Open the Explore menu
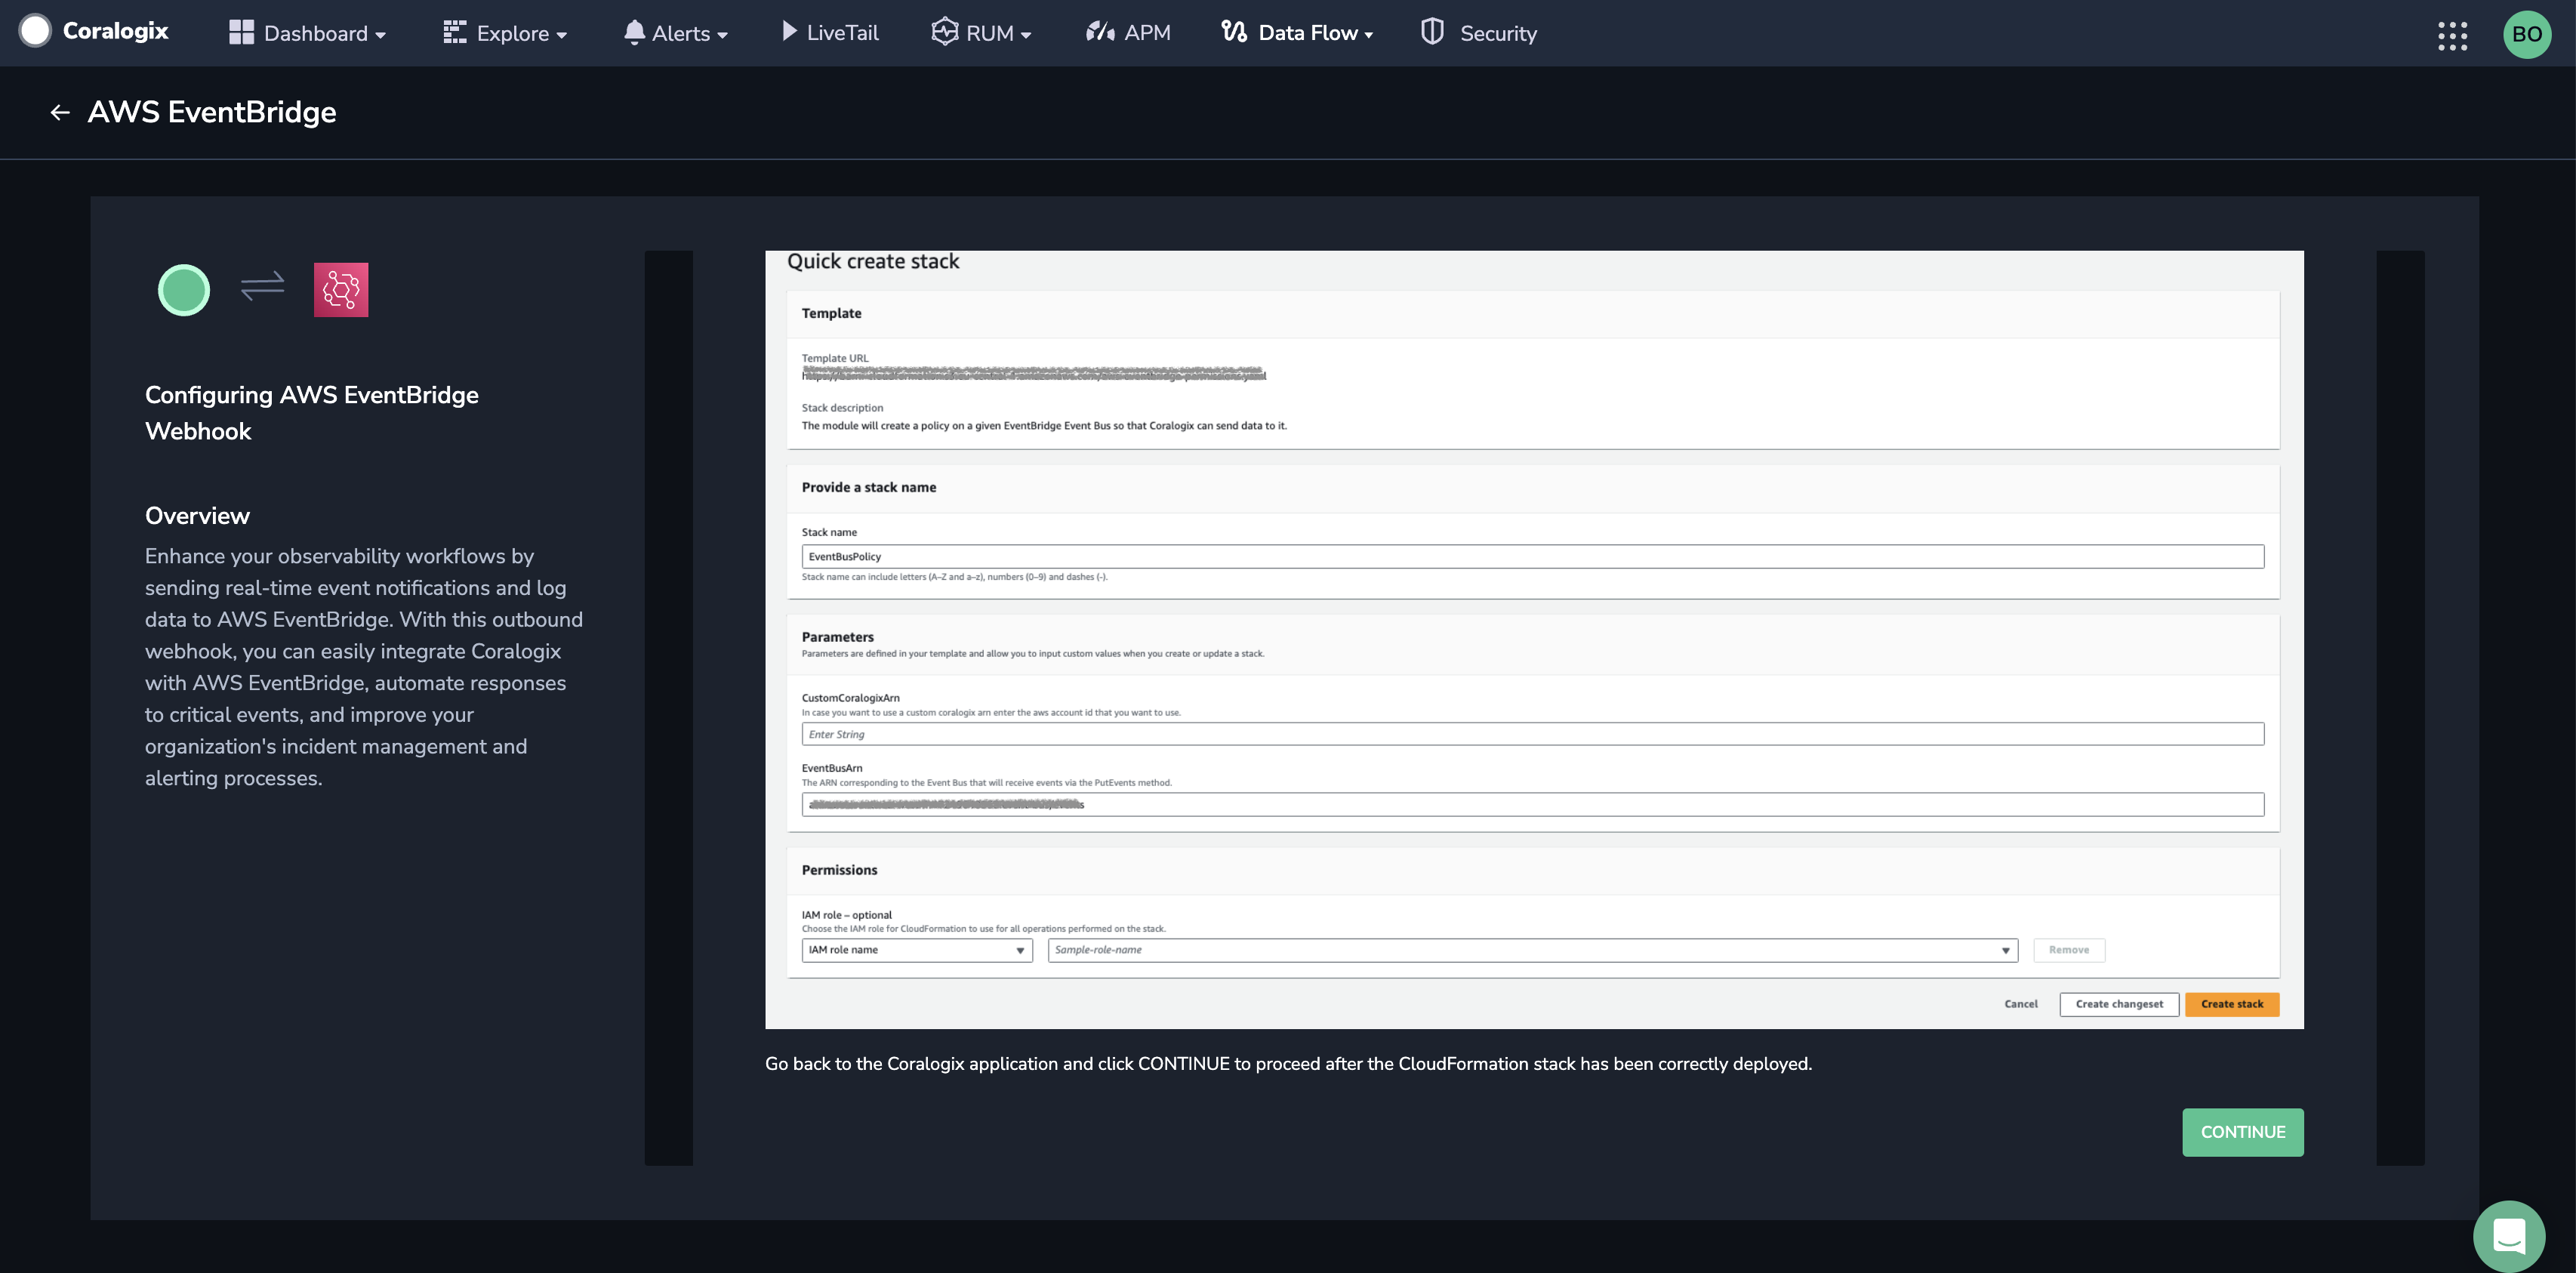 [x=505, y=33]
